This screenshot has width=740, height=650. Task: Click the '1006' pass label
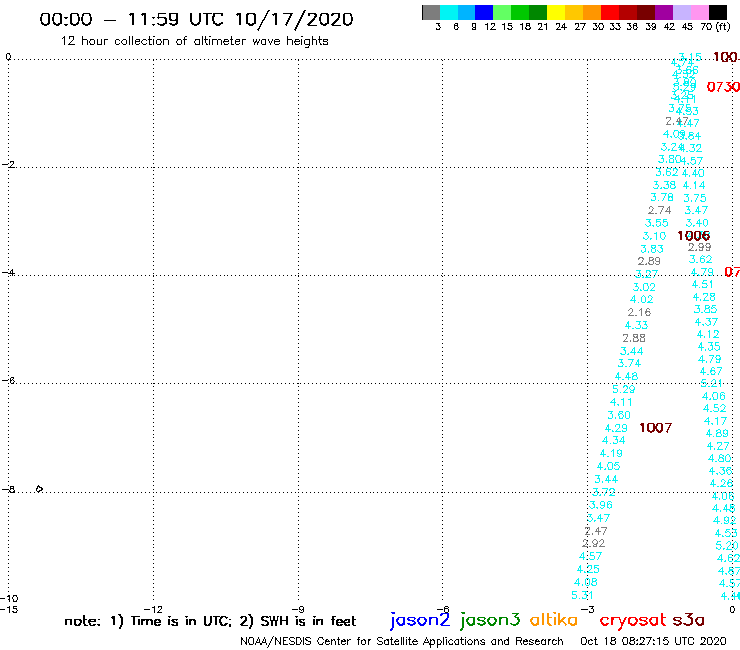point(693,236)
